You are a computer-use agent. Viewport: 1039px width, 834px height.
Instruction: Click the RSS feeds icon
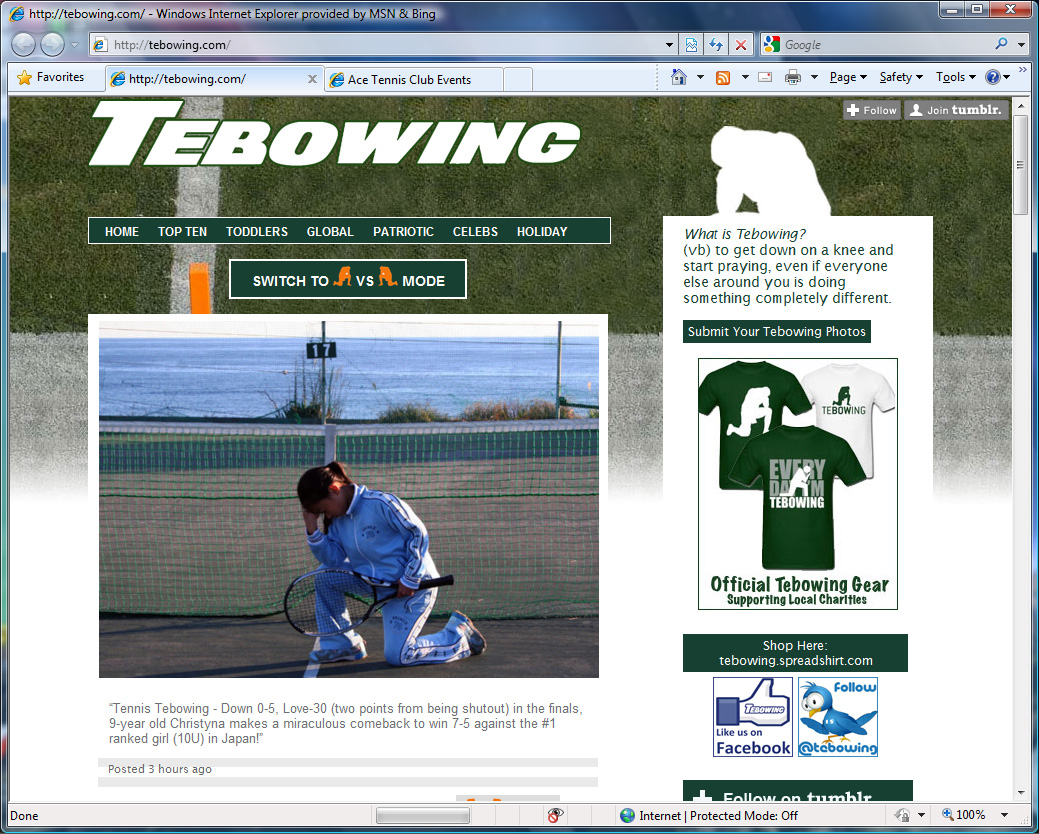[x=722, y=77]
